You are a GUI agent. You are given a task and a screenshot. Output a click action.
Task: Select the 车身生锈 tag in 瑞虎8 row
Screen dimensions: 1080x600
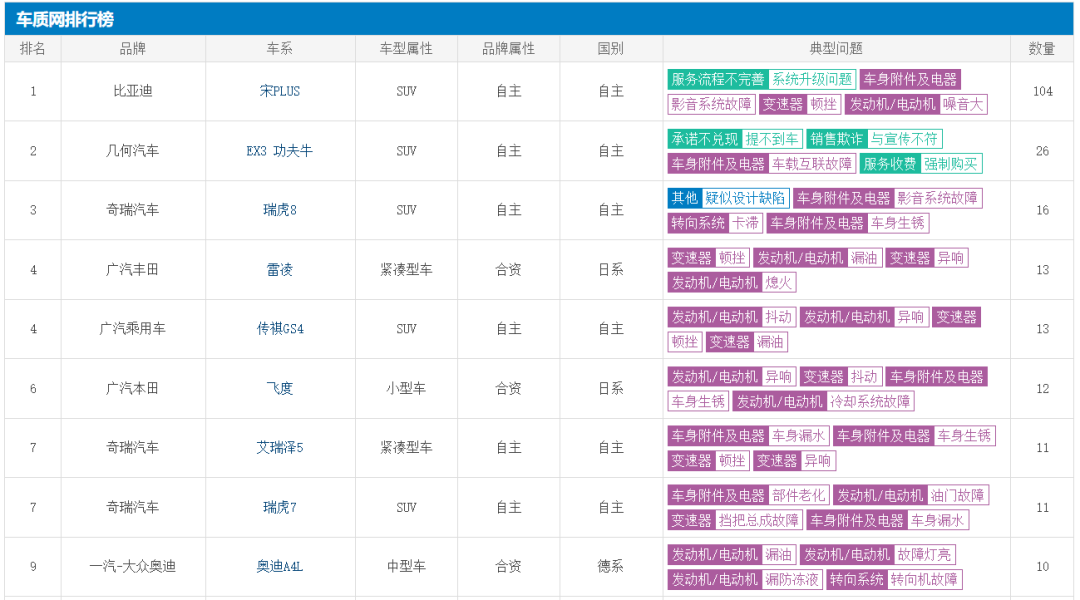(x=848, y=223)
